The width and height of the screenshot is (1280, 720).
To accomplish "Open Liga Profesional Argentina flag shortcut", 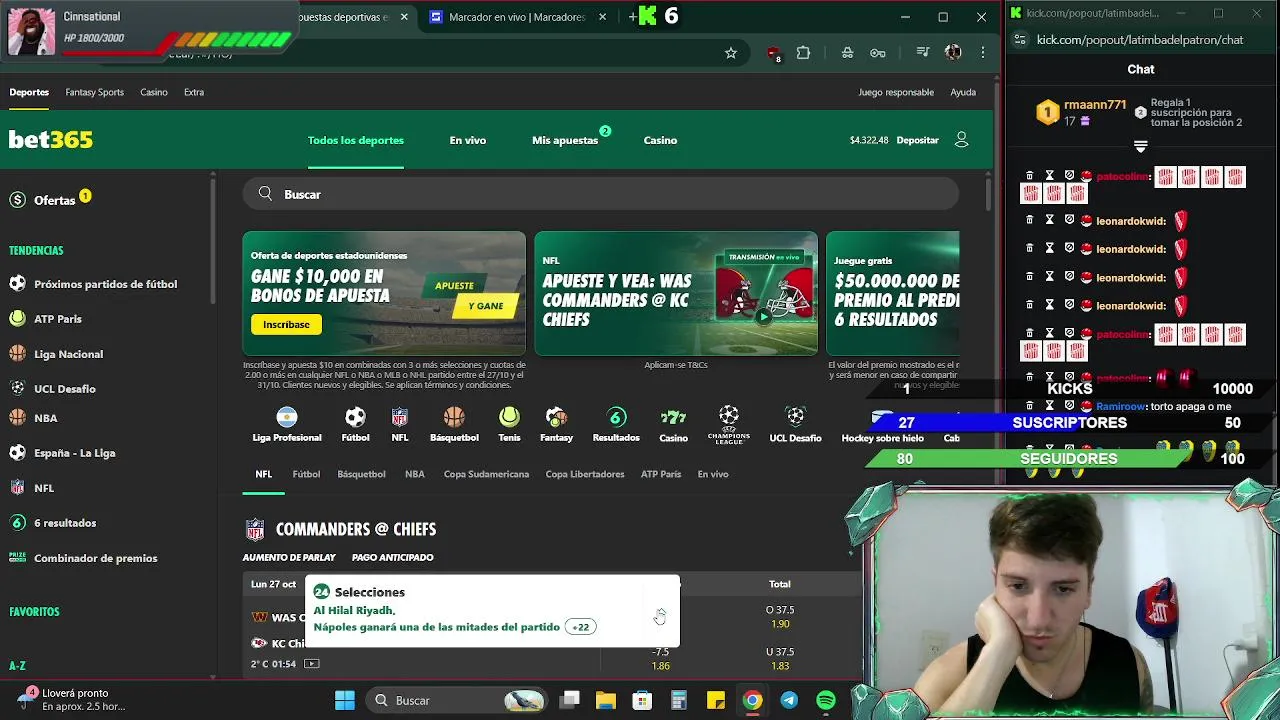I will [x=287, y=424].
